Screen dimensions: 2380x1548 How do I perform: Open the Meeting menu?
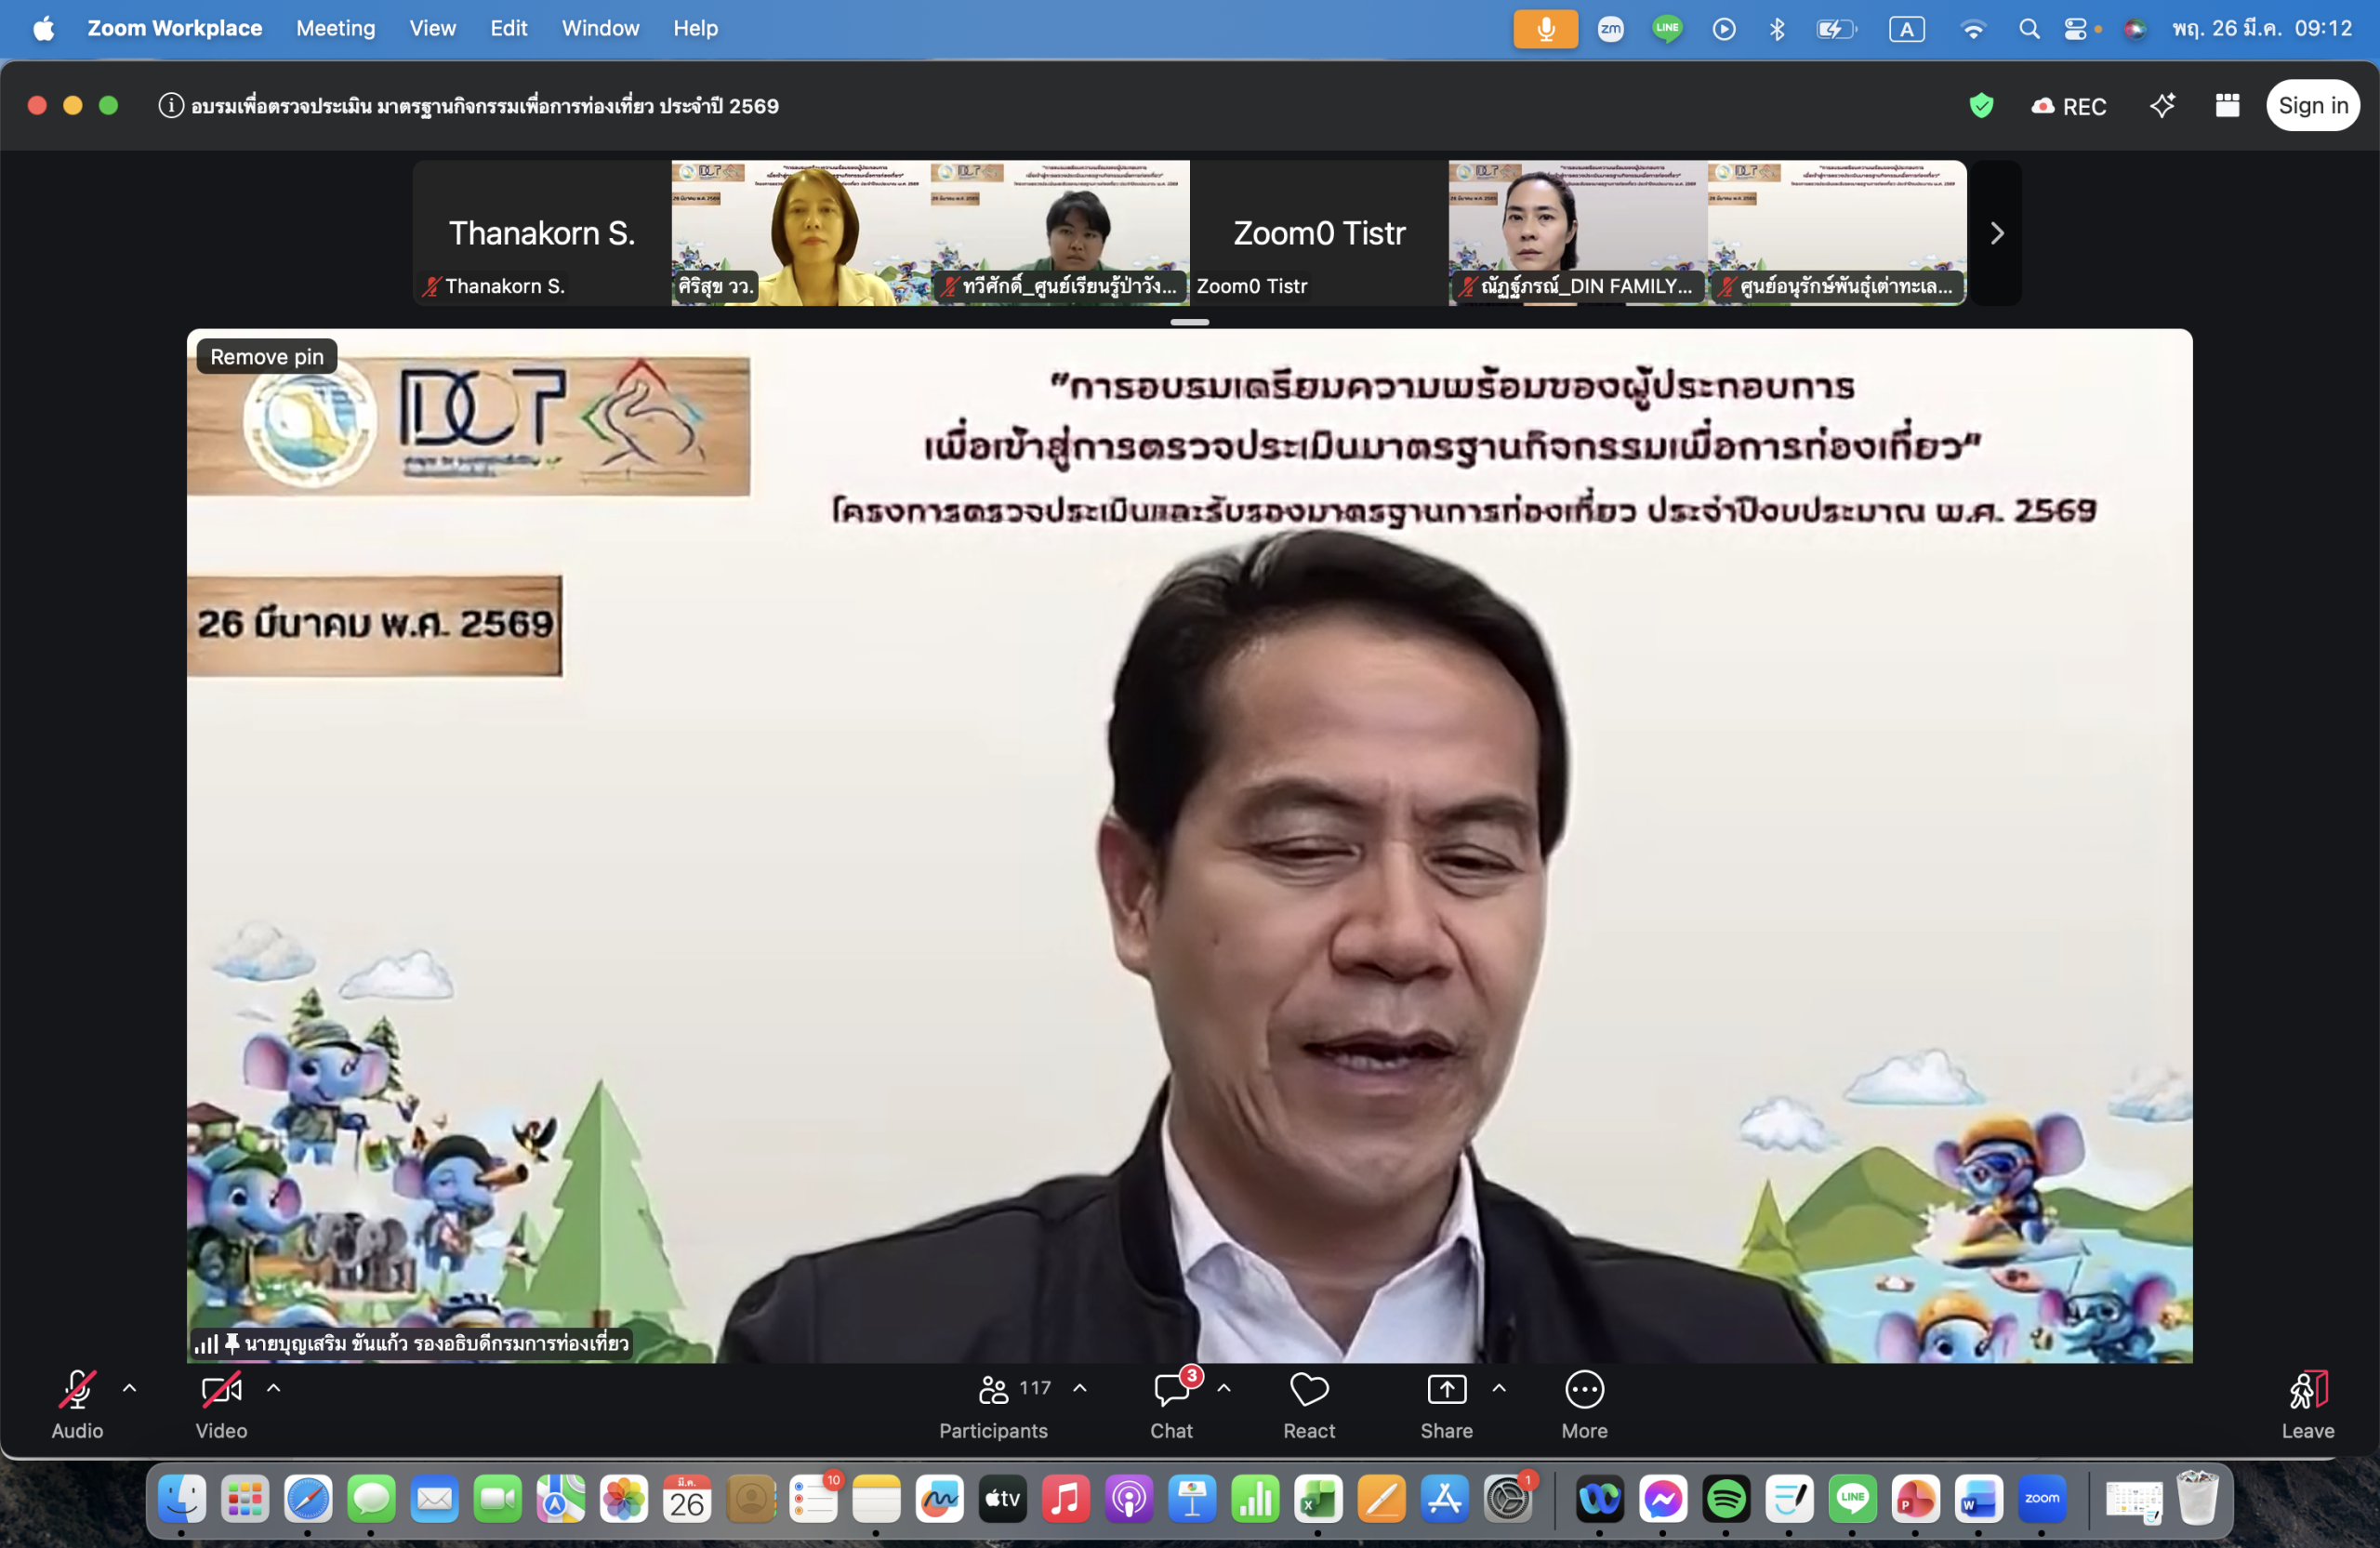(335, 28)
